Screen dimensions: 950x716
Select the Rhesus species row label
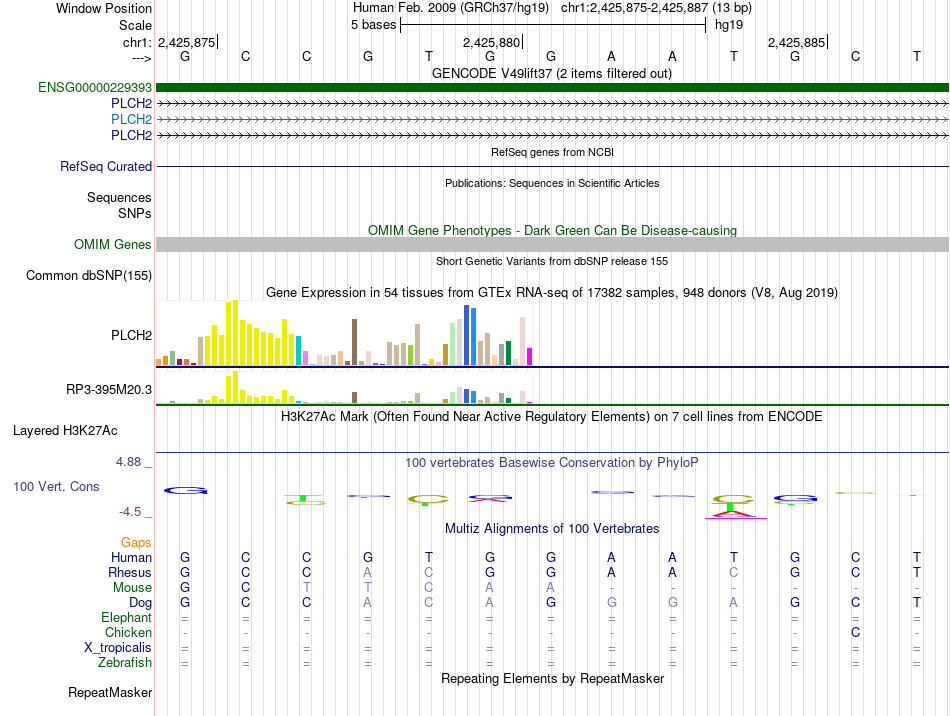[130, 572]
